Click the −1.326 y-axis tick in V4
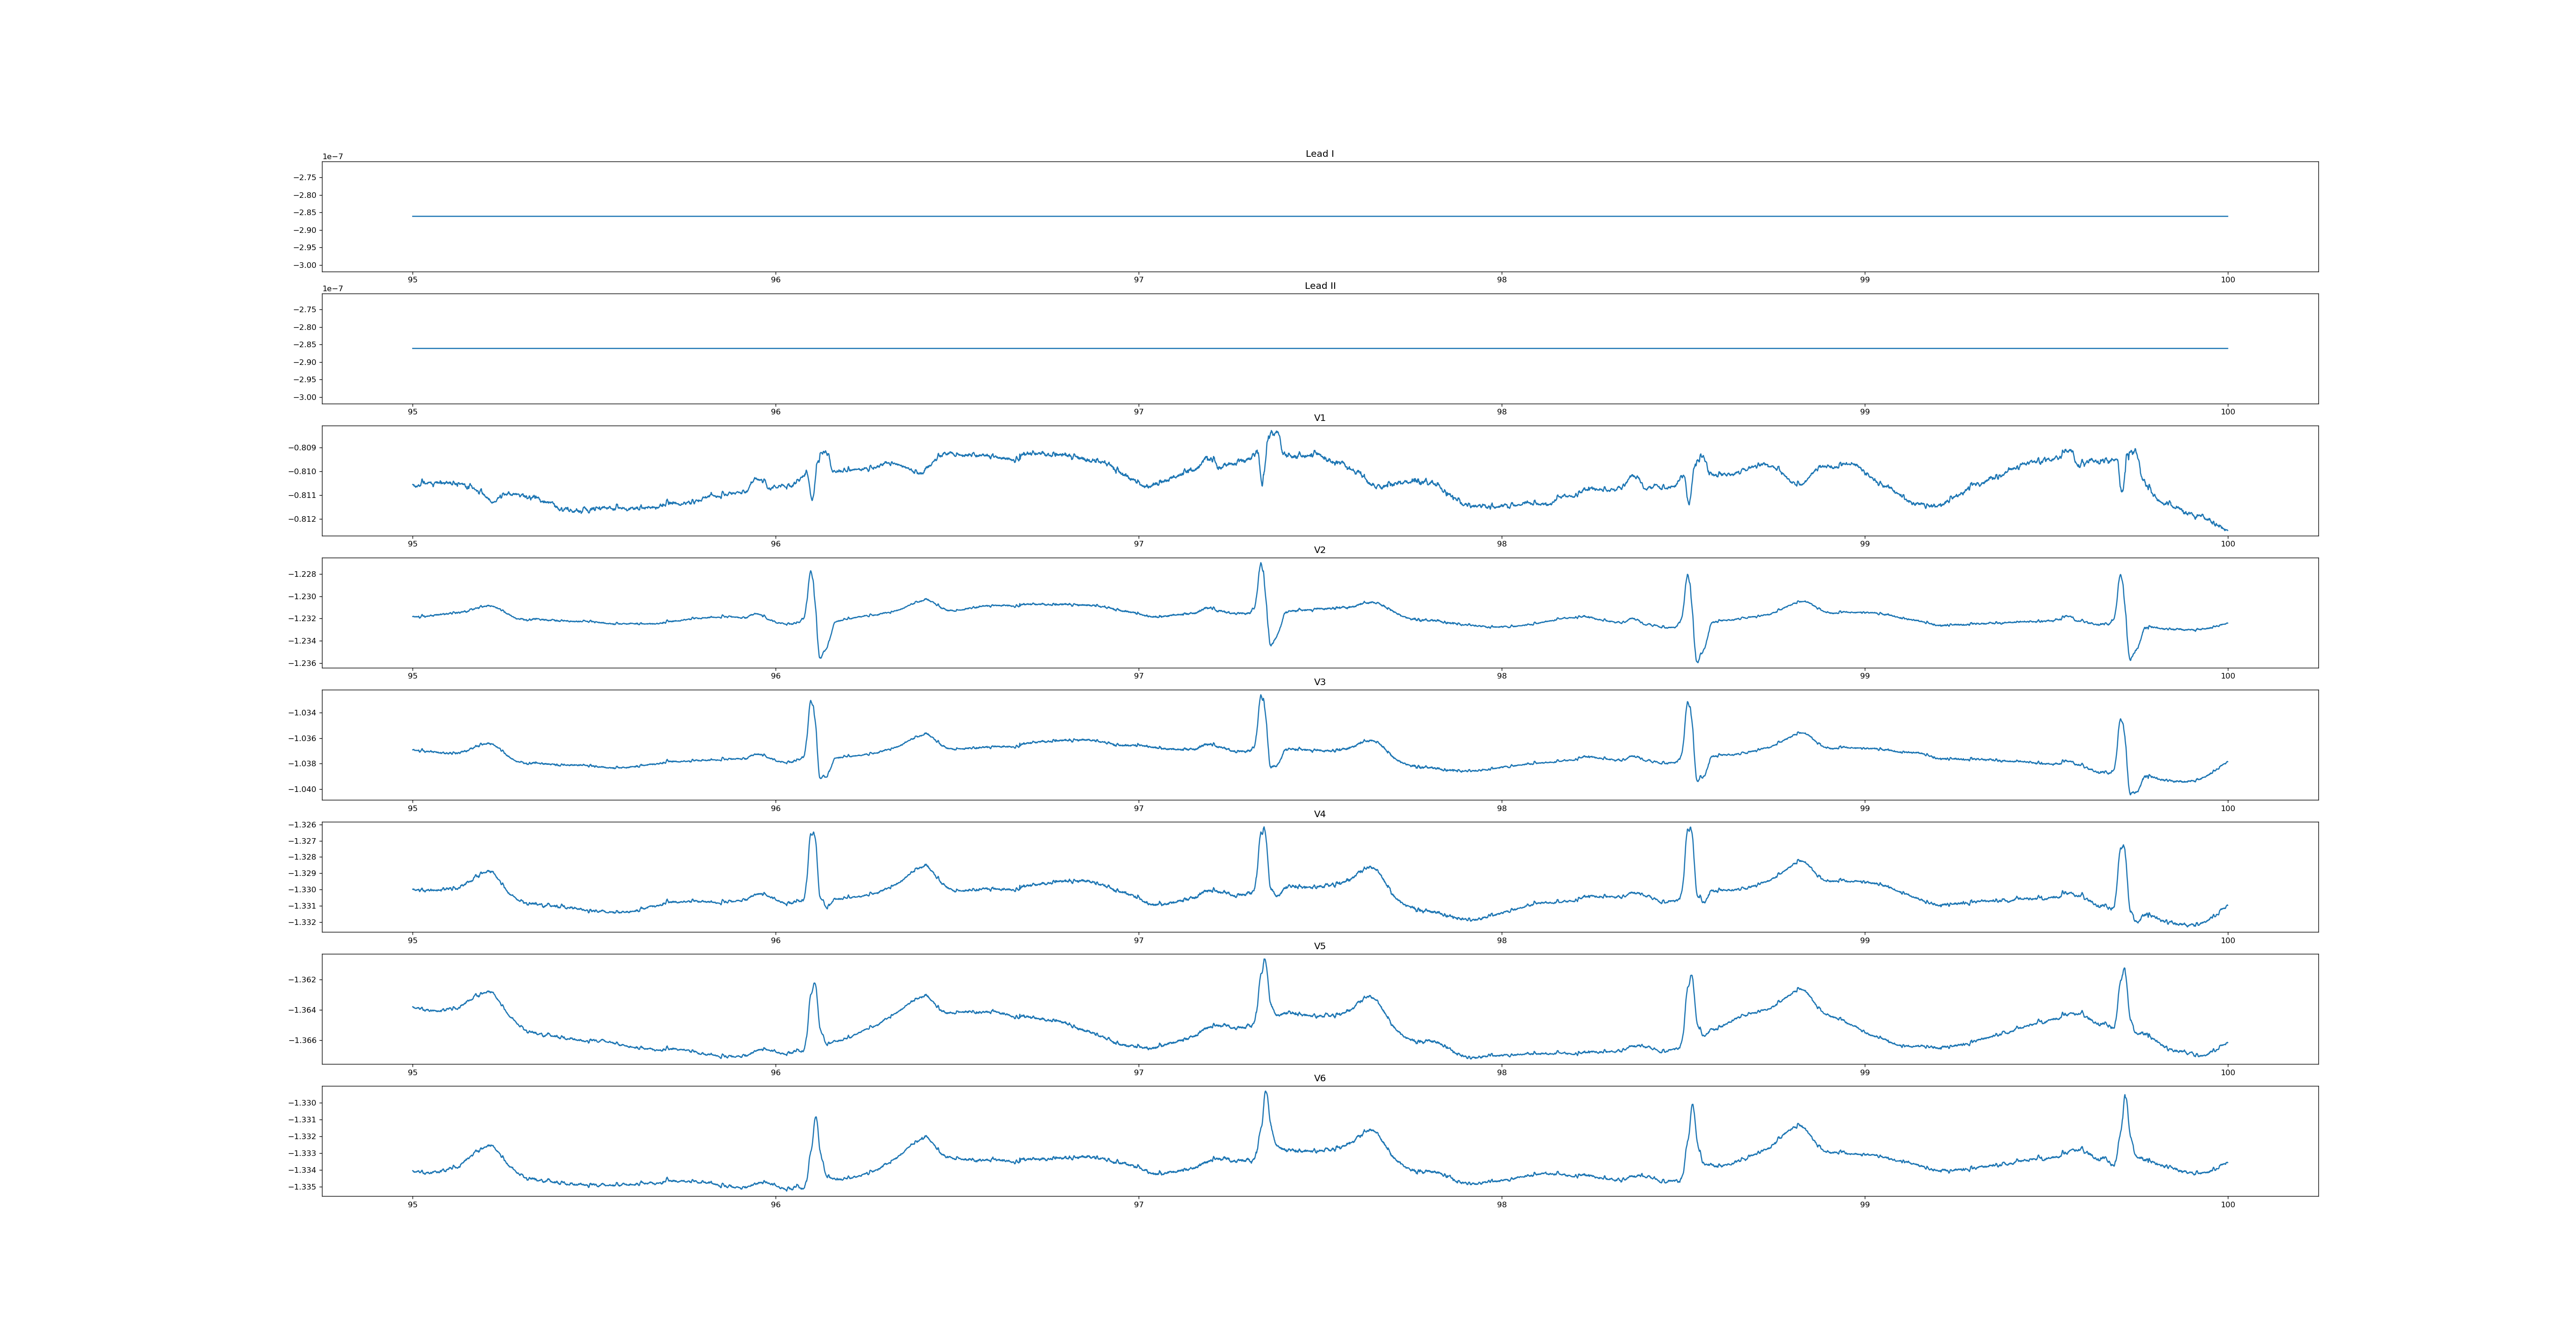2576x1344 pixels. tap(303, 825)
